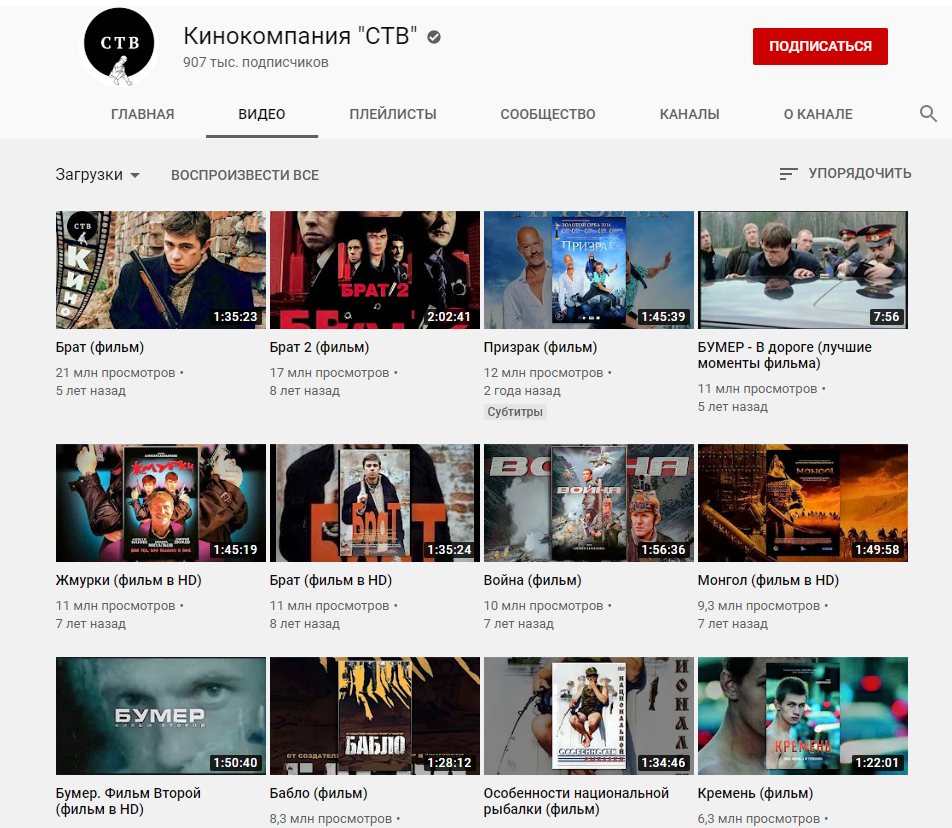Click ВОСПРОИЗВЕСТИ ВСЕ
The width and height of the screenshot is (952, 828).
[245, 175]
